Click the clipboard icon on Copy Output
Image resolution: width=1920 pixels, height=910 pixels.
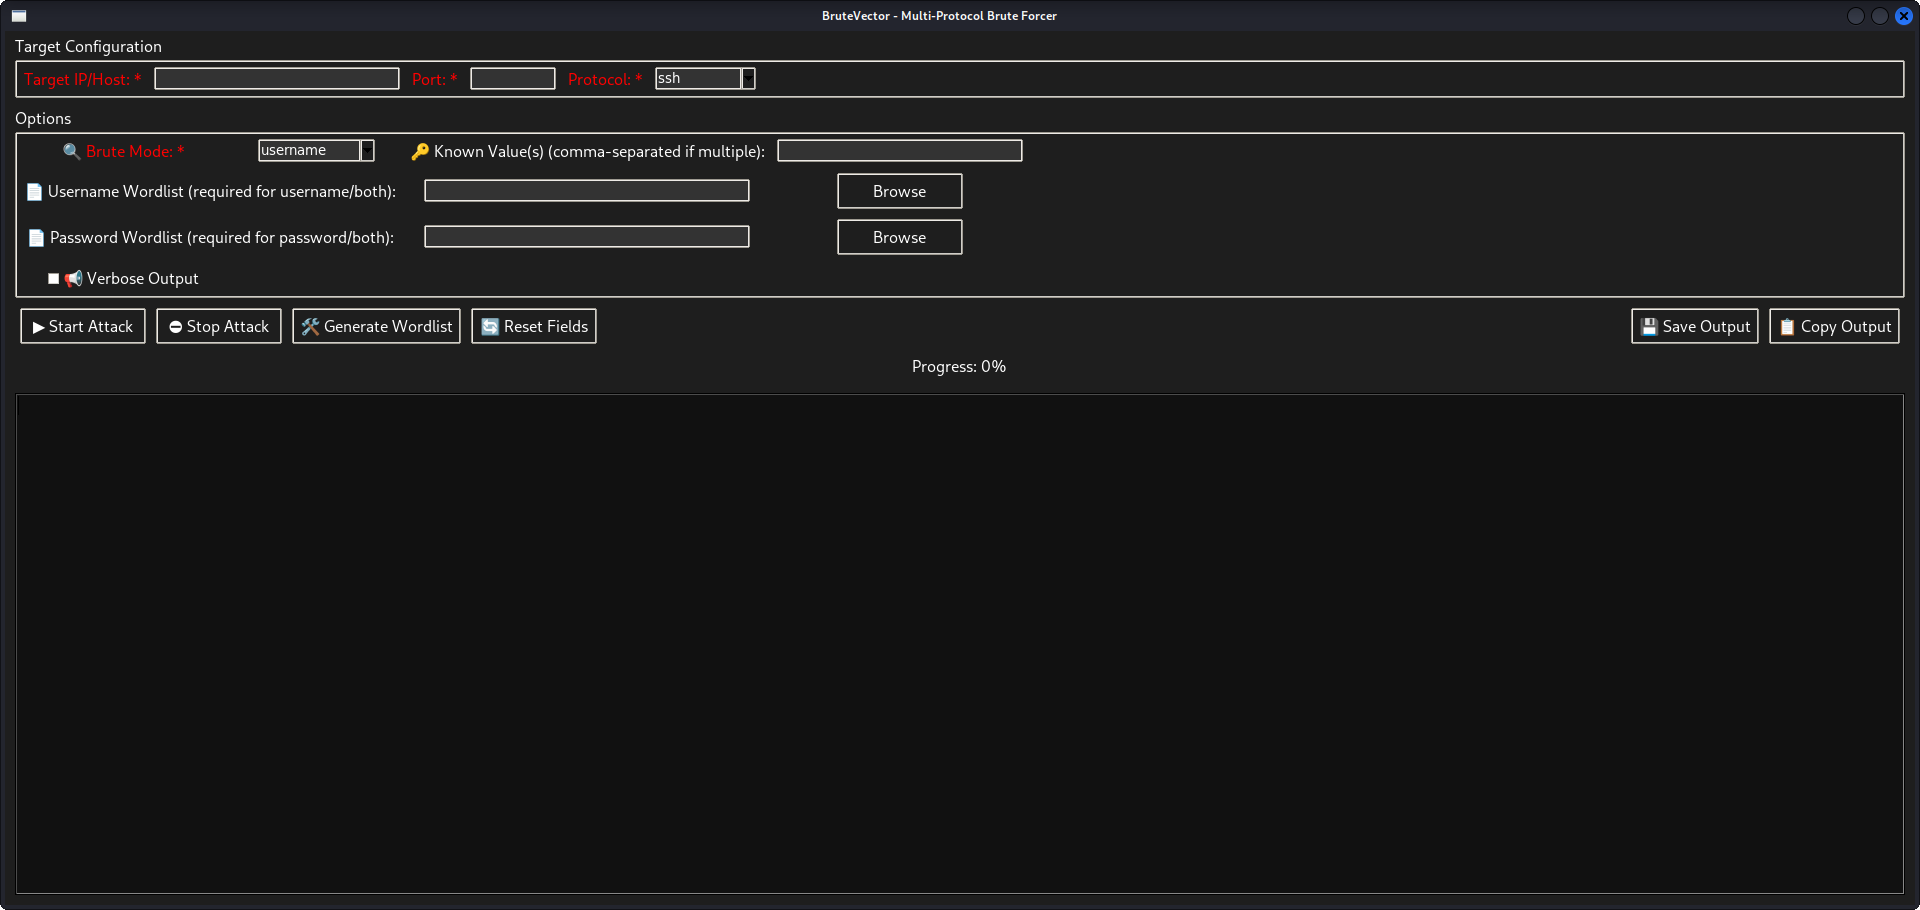[1787, 326]
